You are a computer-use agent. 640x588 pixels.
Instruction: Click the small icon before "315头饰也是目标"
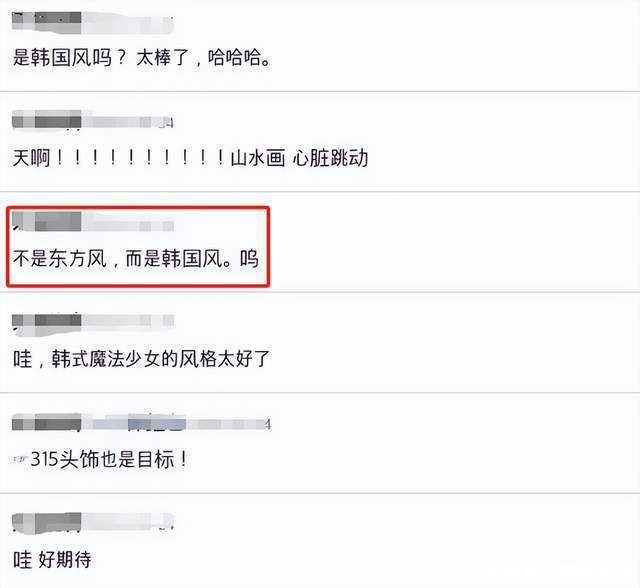pos(18,458)
